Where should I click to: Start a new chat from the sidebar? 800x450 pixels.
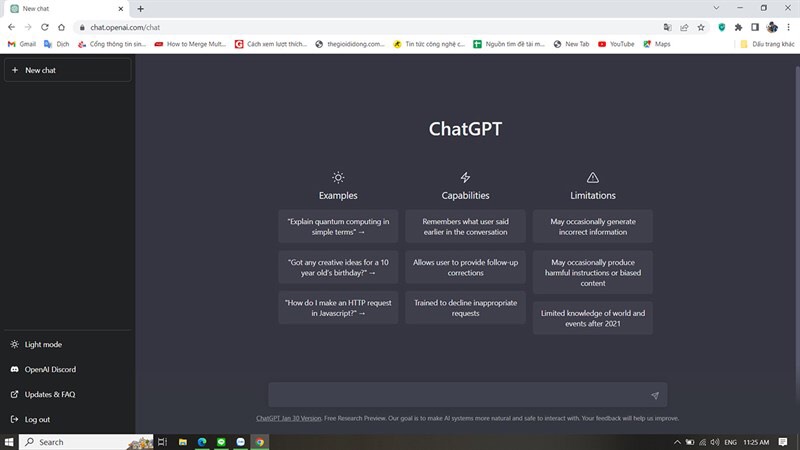point(67,70)
